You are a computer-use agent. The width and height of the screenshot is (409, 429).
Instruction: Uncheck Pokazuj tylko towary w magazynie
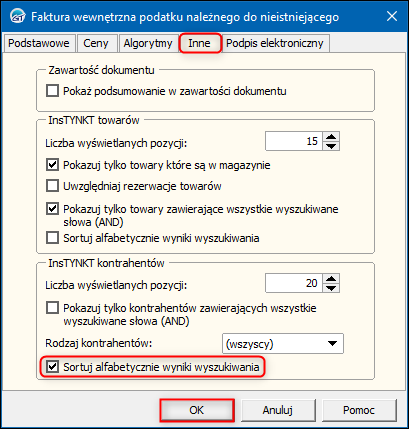click(x=52, y=165)
